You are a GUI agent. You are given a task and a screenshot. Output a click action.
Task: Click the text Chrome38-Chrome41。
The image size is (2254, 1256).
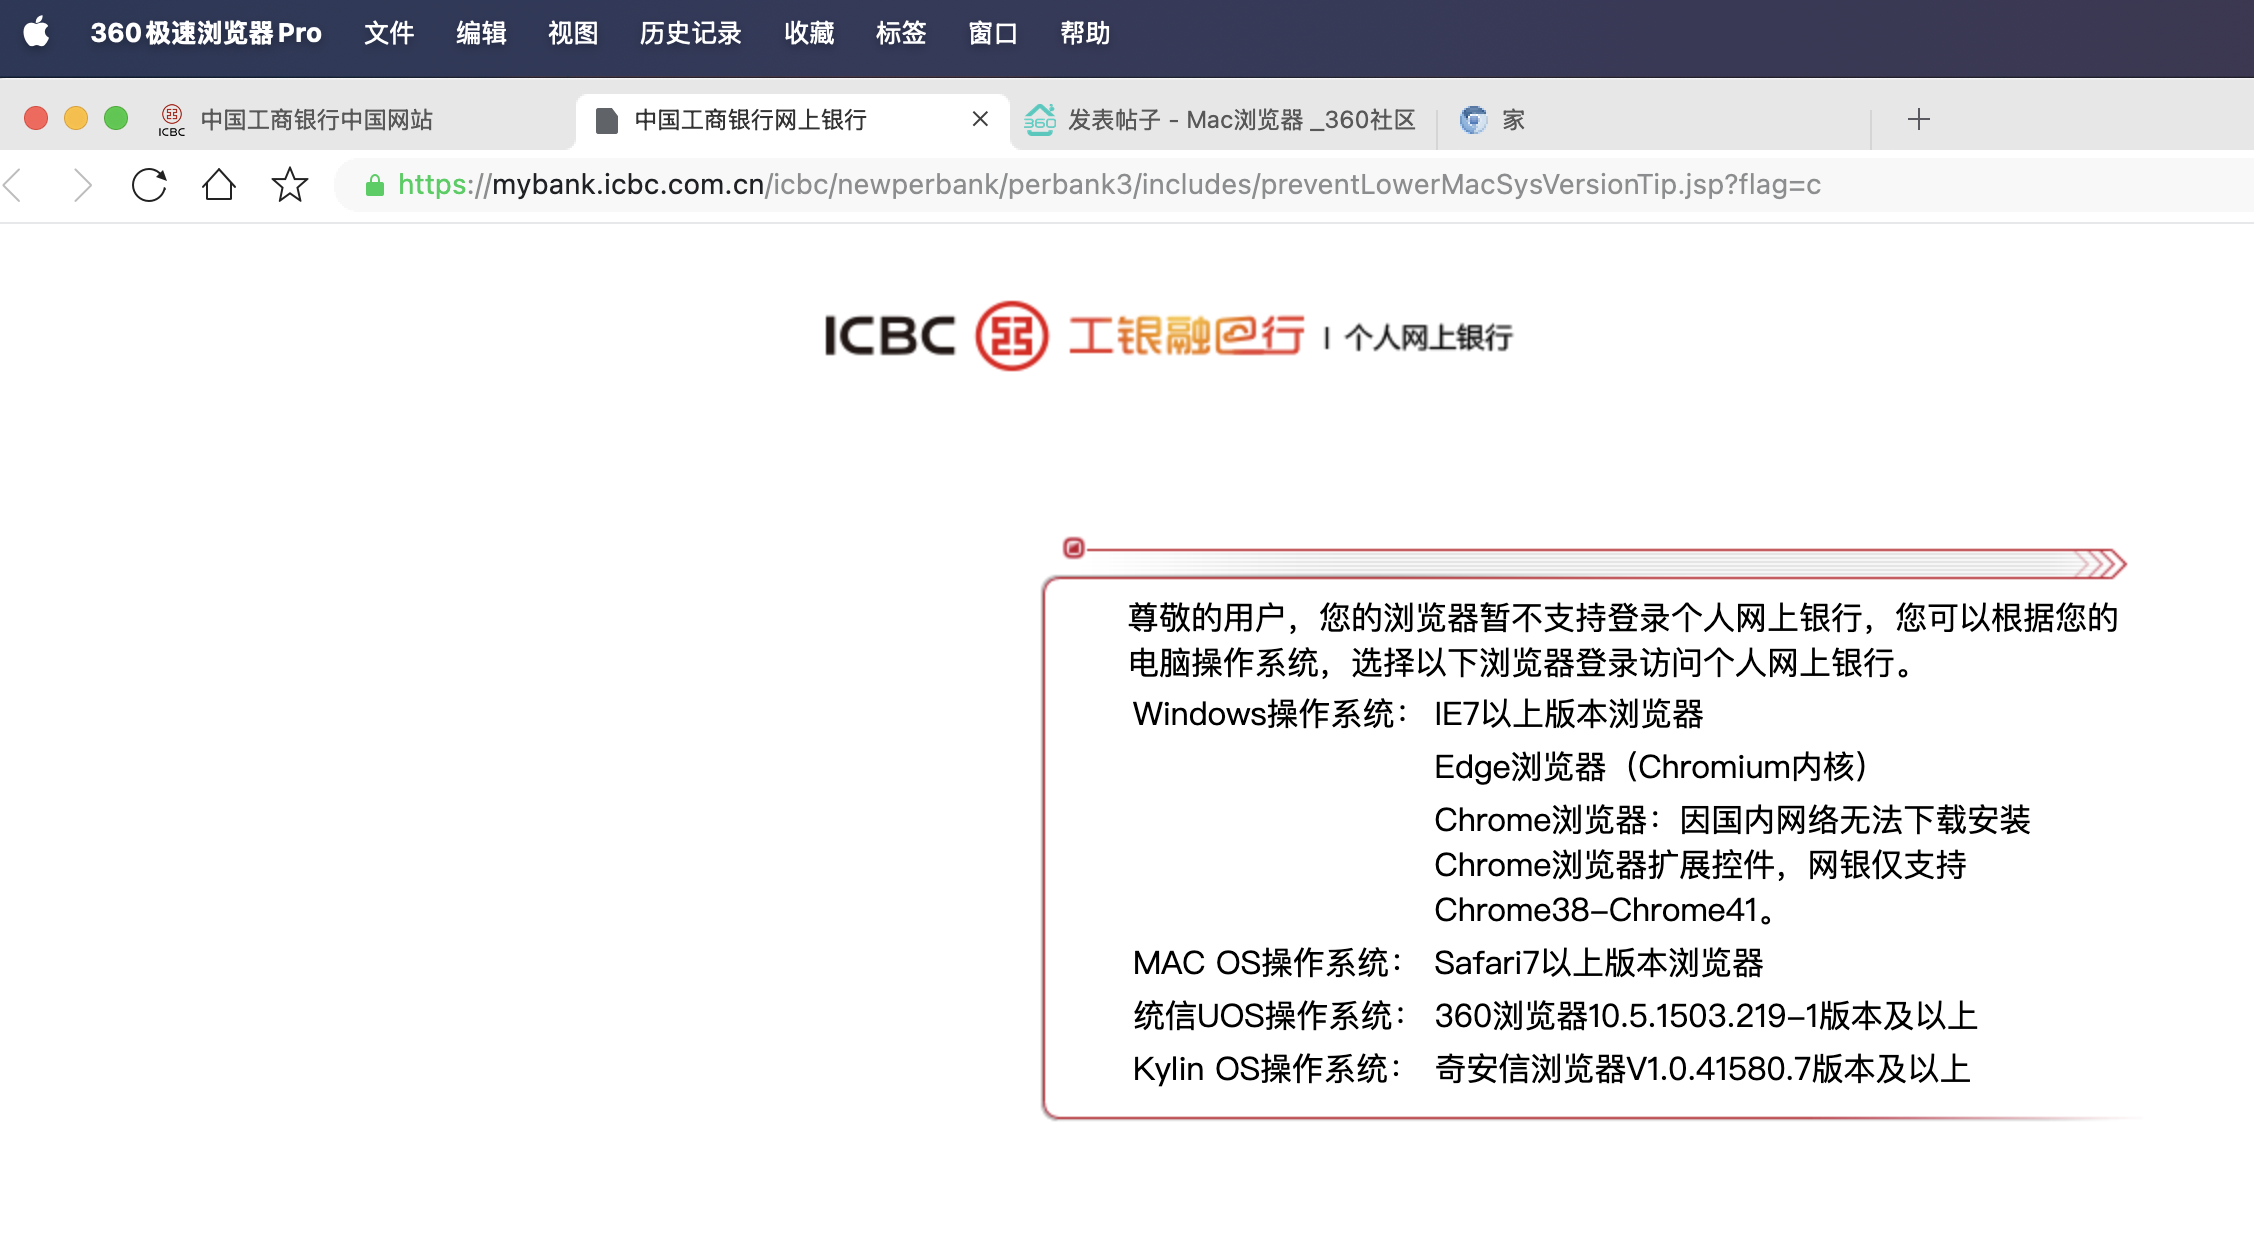click(x=1605, y=910)
